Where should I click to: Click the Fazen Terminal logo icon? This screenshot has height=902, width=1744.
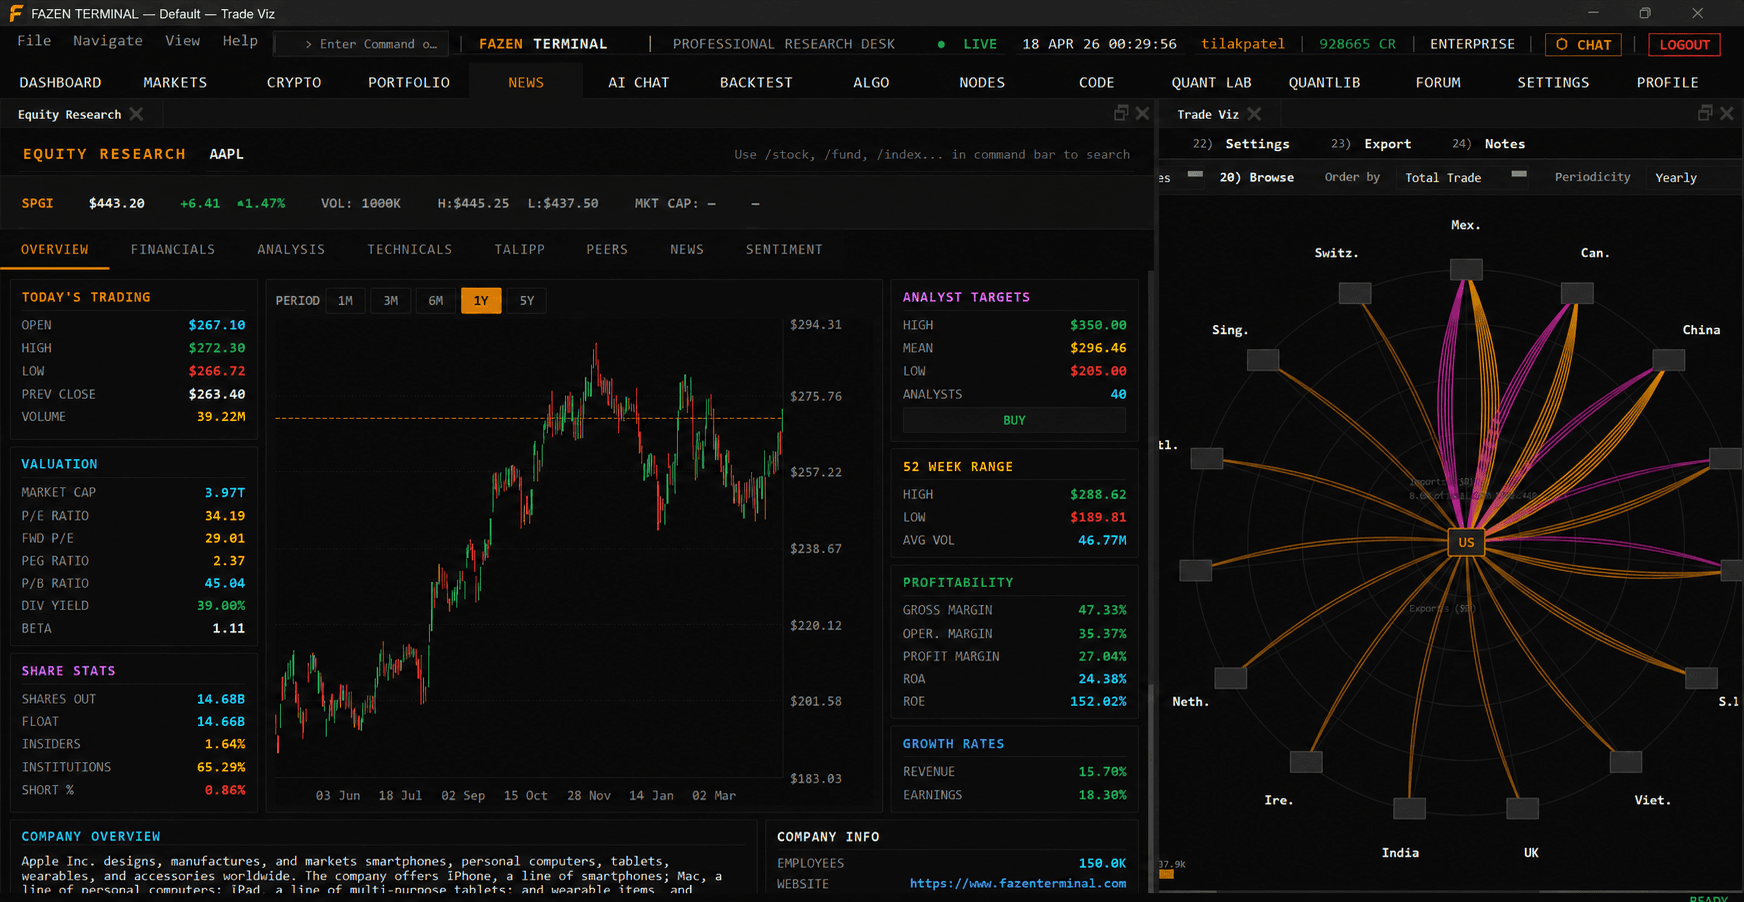tap(16, 13)
